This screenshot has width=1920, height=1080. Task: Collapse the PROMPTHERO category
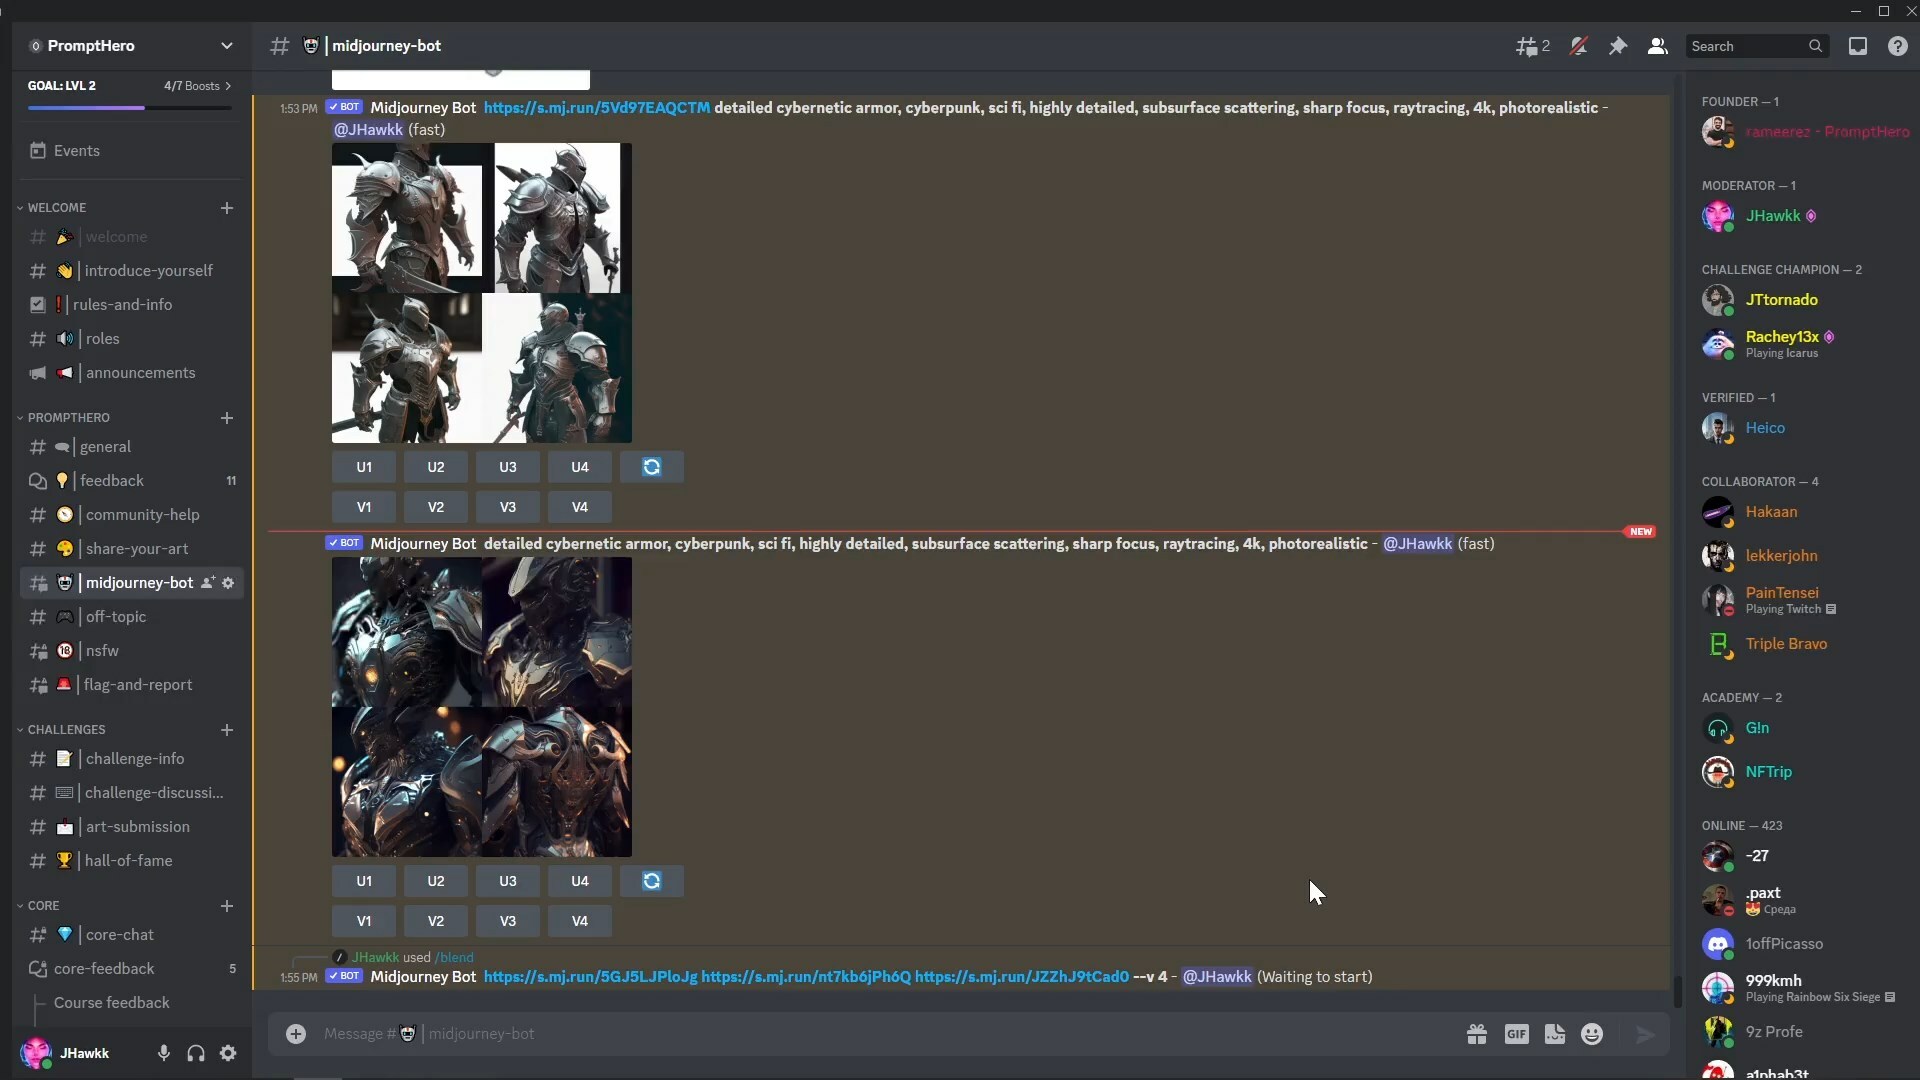click(x=68, y=418)
